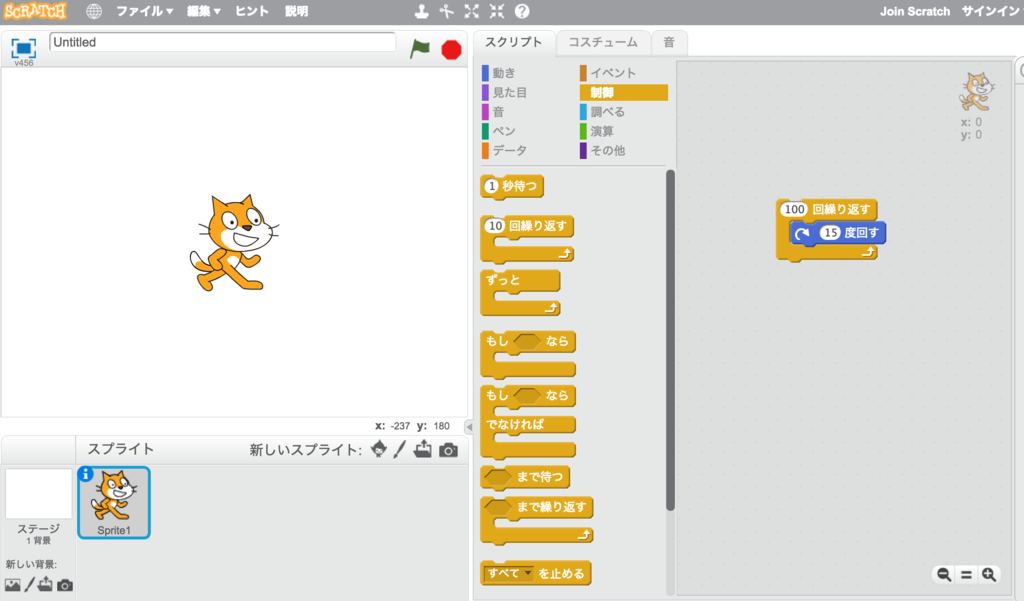Upload sprite from file
Viewport: 1024px width, 601px height.
423,449
